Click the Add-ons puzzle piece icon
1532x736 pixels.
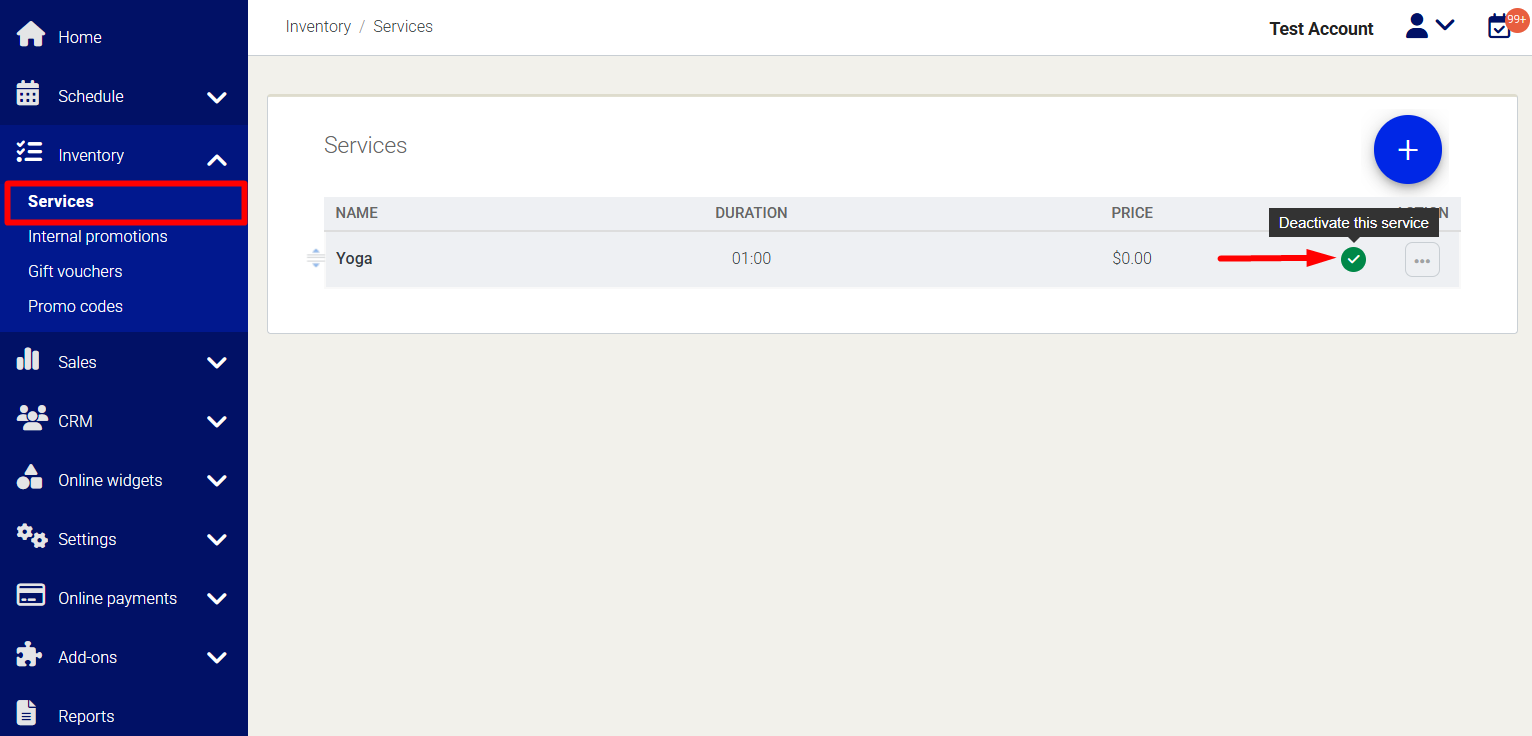(x=30, y=655)
